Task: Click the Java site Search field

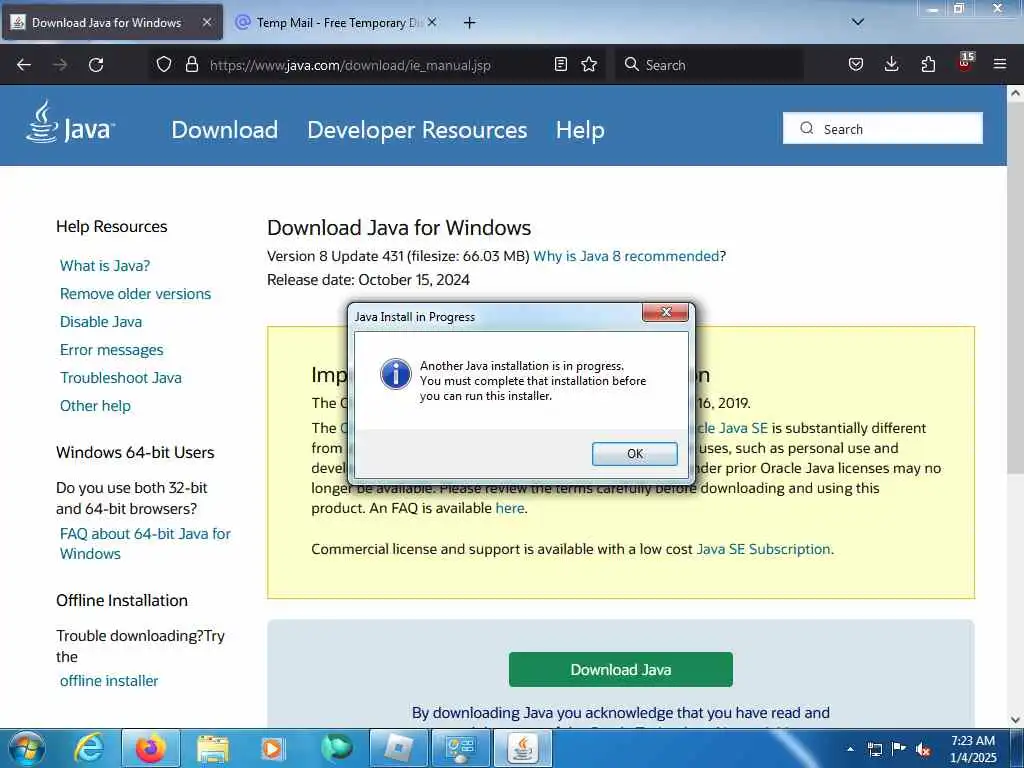Action: pyautogui.click(x=882, y=129)
